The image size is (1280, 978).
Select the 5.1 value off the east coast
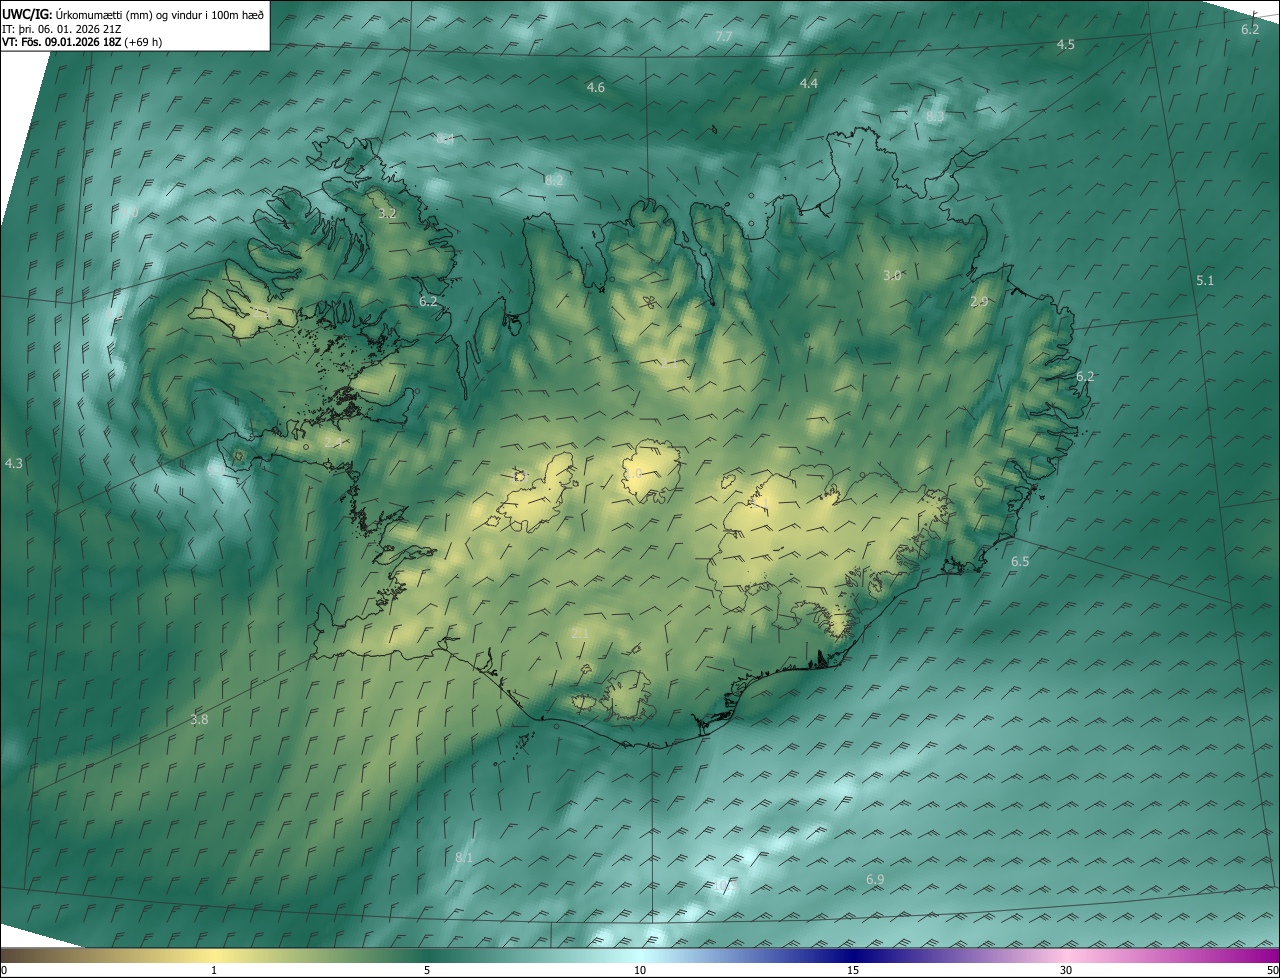tap(1205, 281)
